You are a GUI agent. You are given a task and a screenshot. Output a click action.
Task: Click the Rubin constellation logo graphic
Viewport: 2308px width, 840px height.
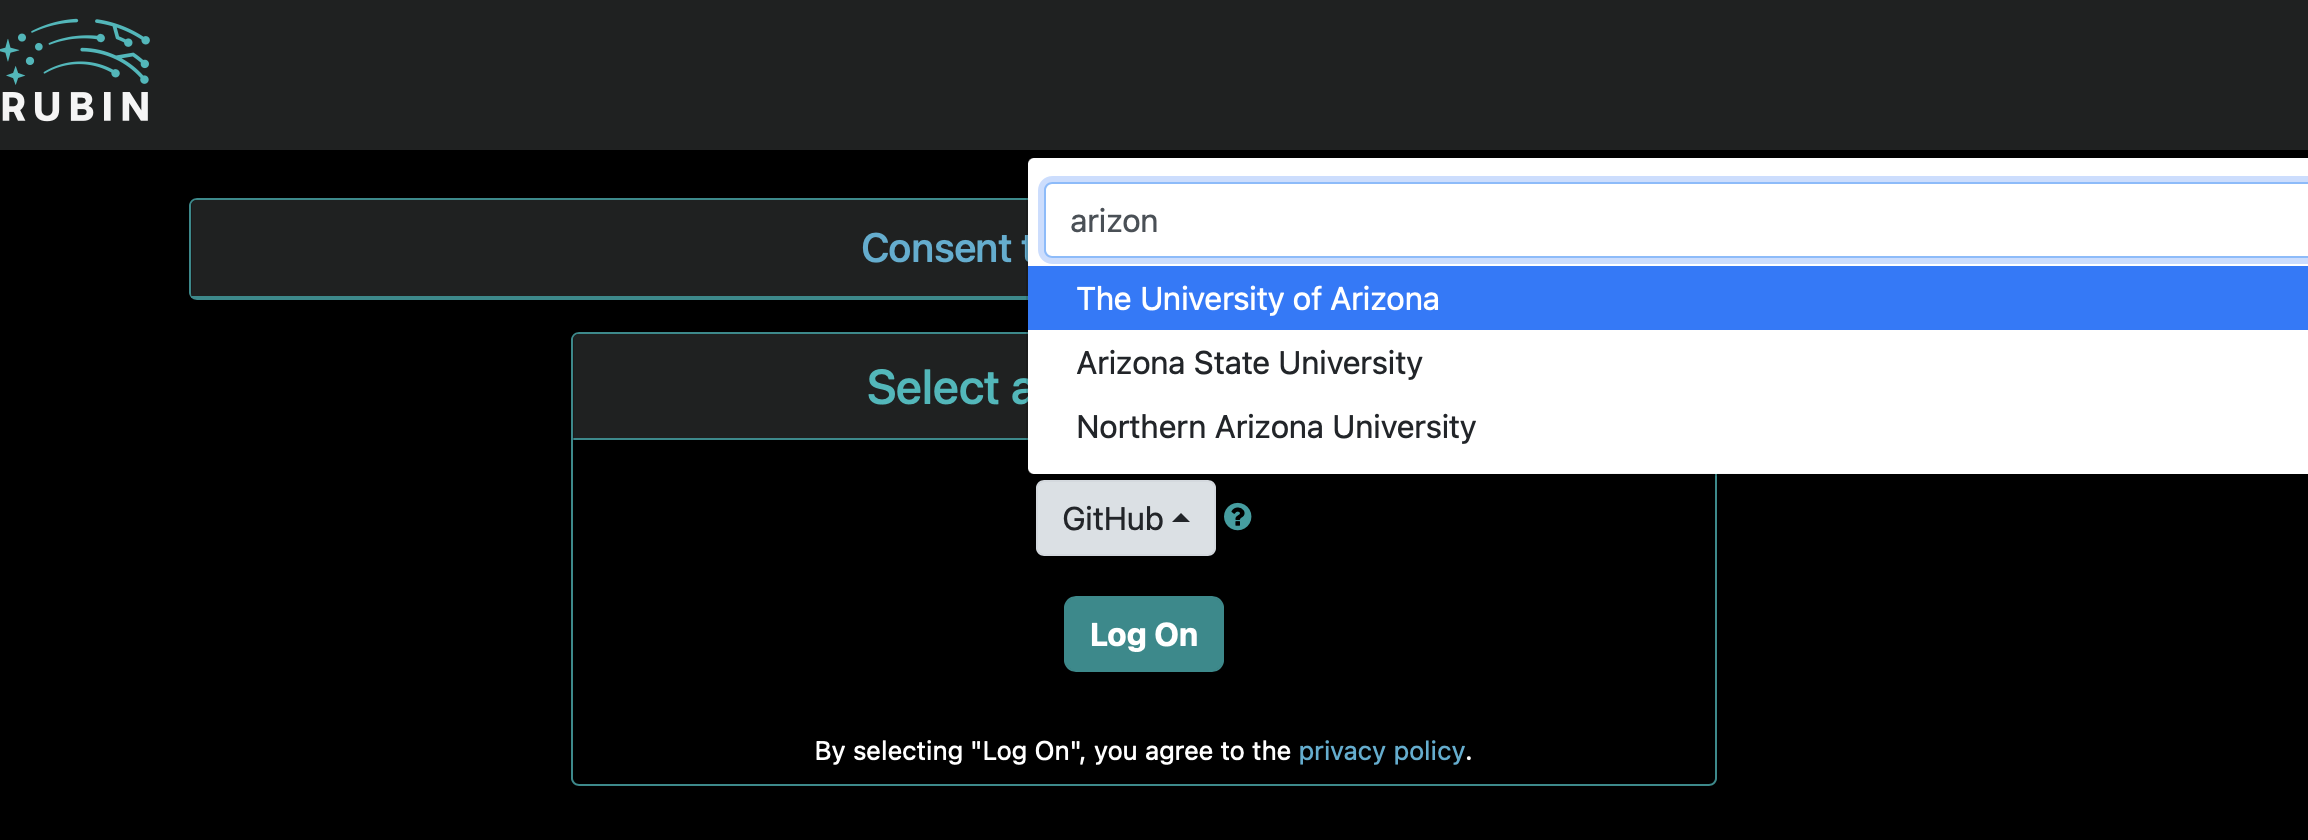76,50
